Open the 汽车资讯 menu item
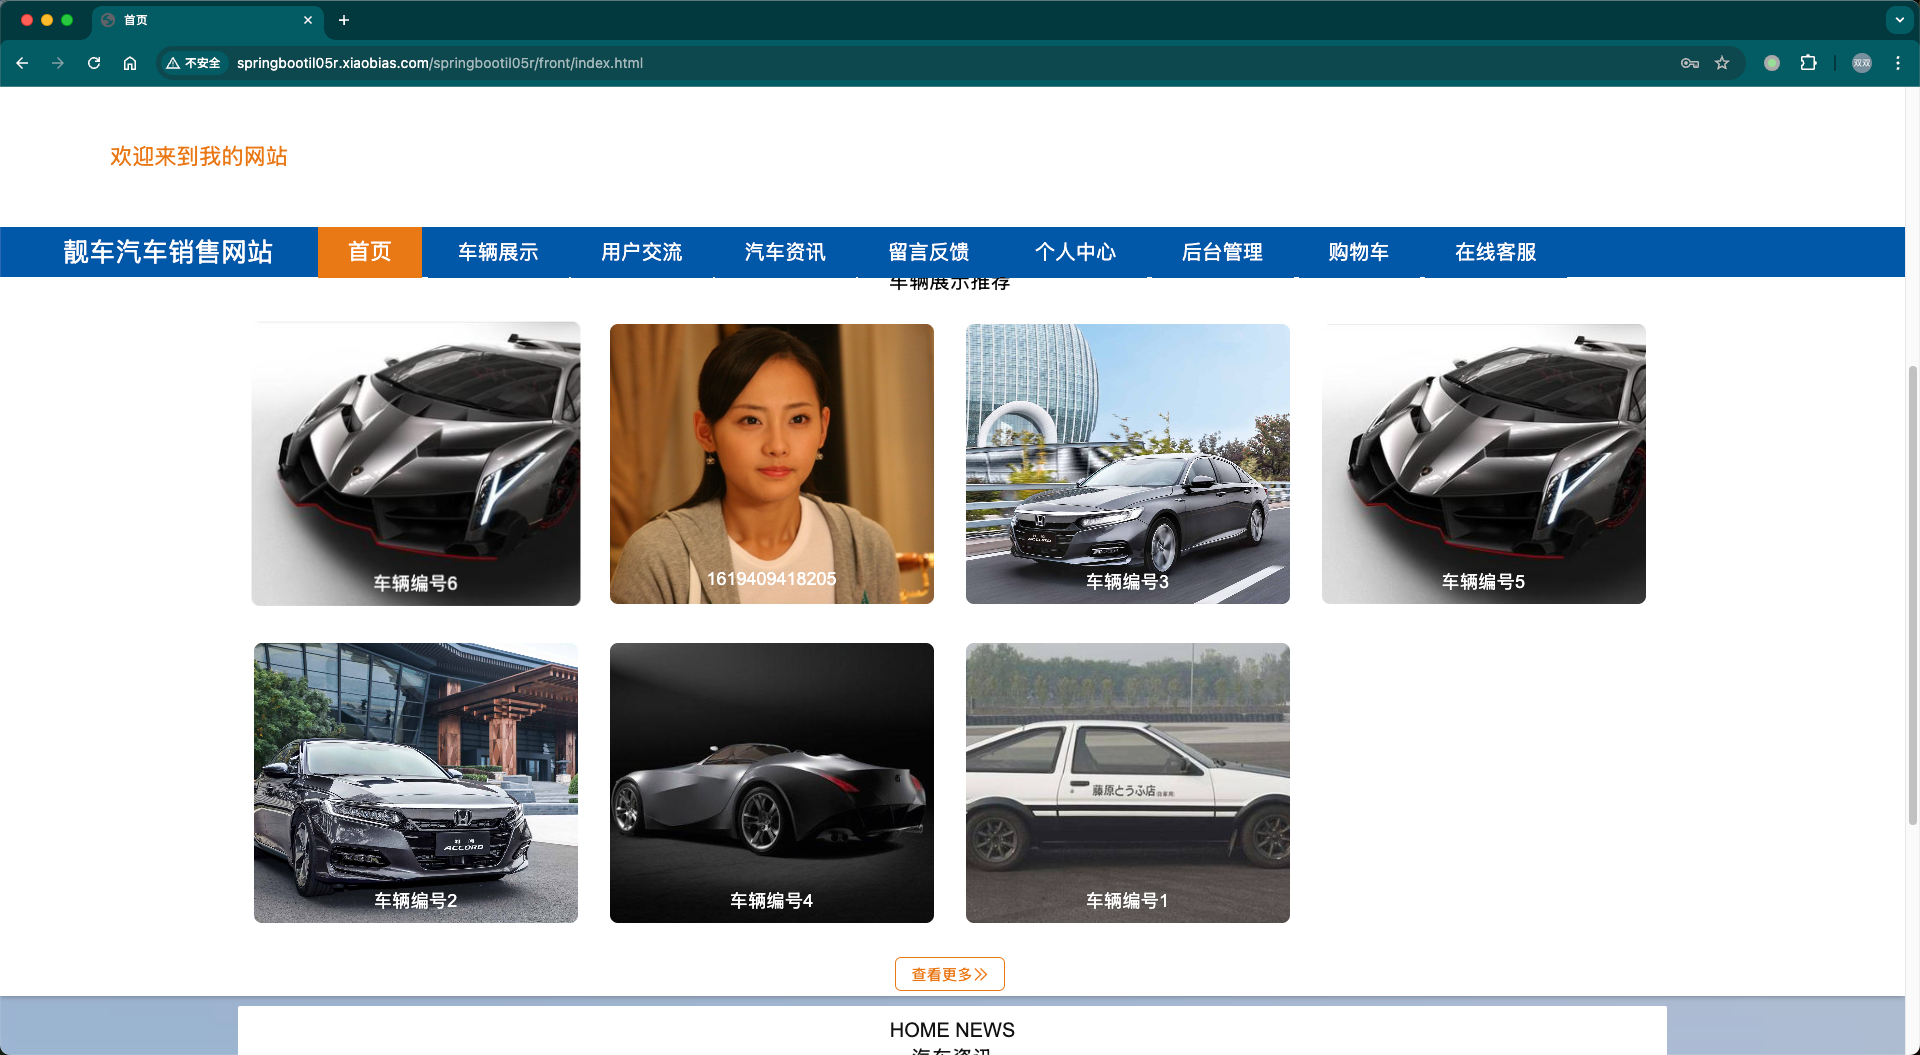The height and width of the screenshot is (1055, 1920). (785, 252)
